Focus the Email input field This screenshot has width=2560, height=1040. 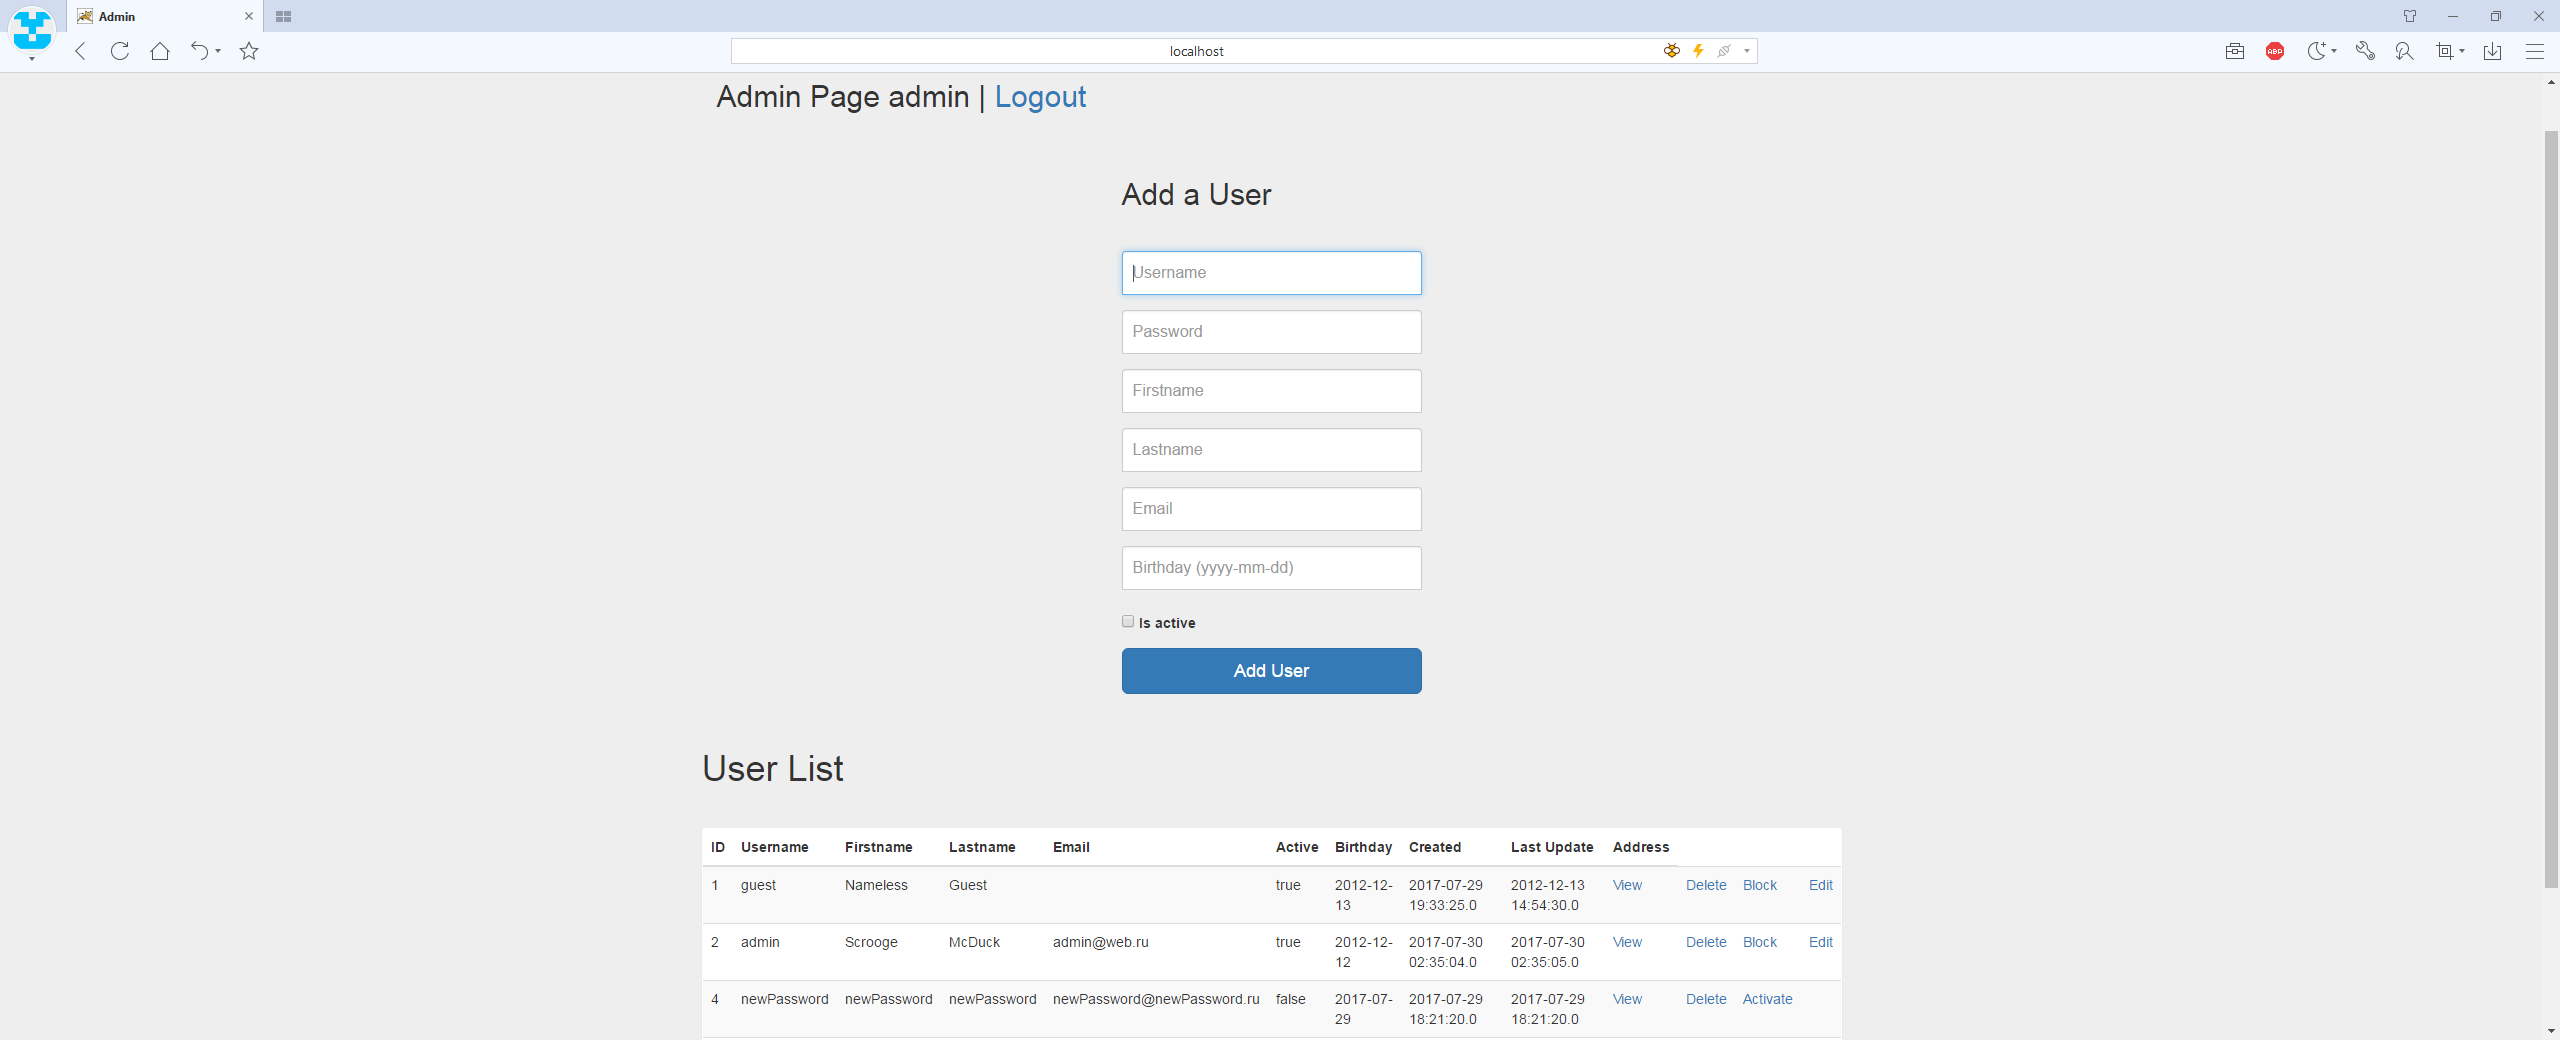[1271, 509]
